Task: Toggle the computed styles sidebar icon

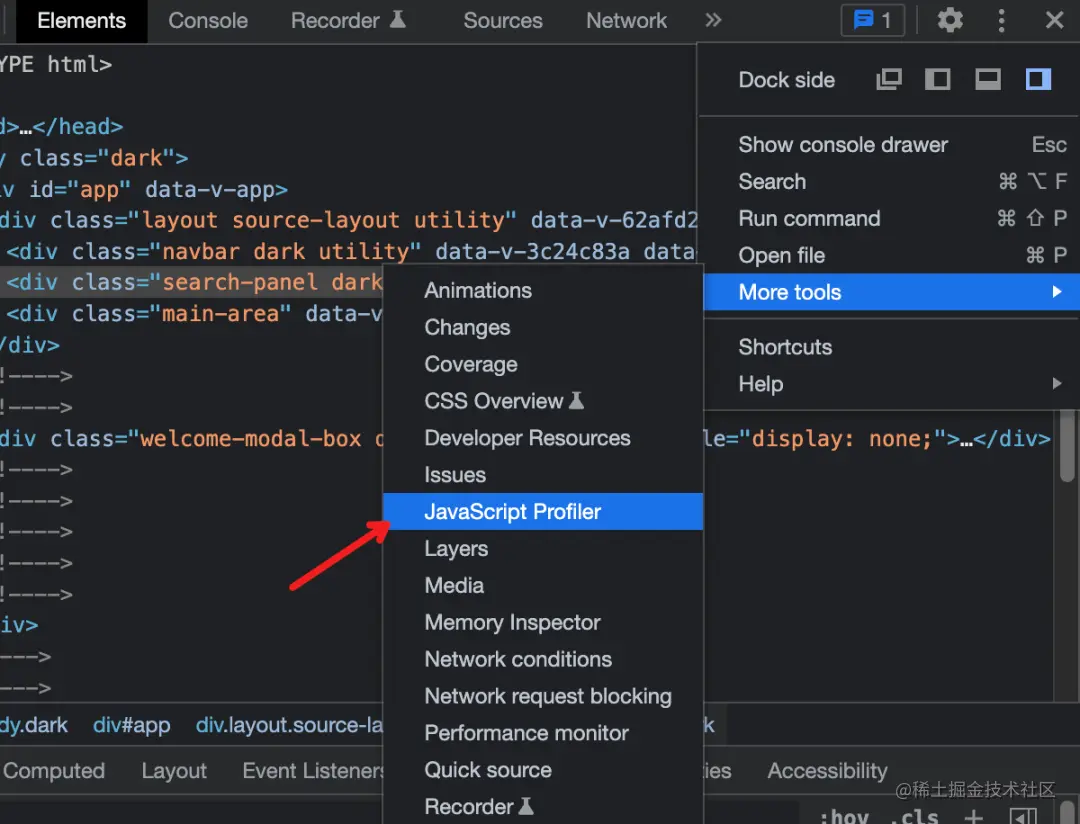Action: pyautogui.click(x=1023, y=817)
